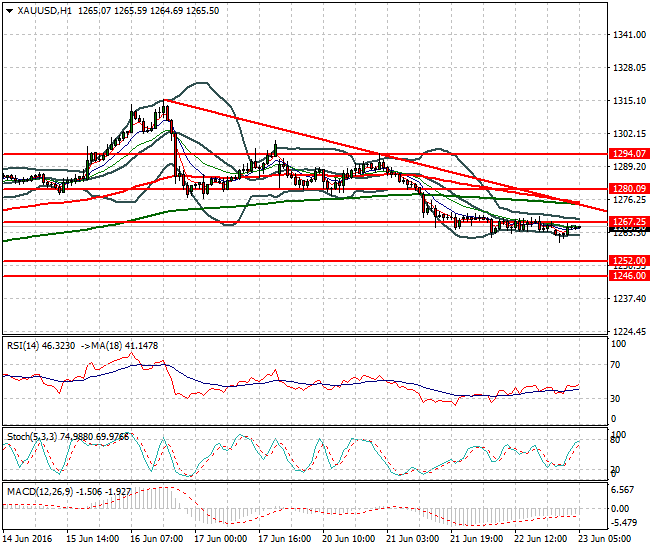
Task: Click the 17 Jun 16:00 time axis label
Action: (x=285, y=539)
